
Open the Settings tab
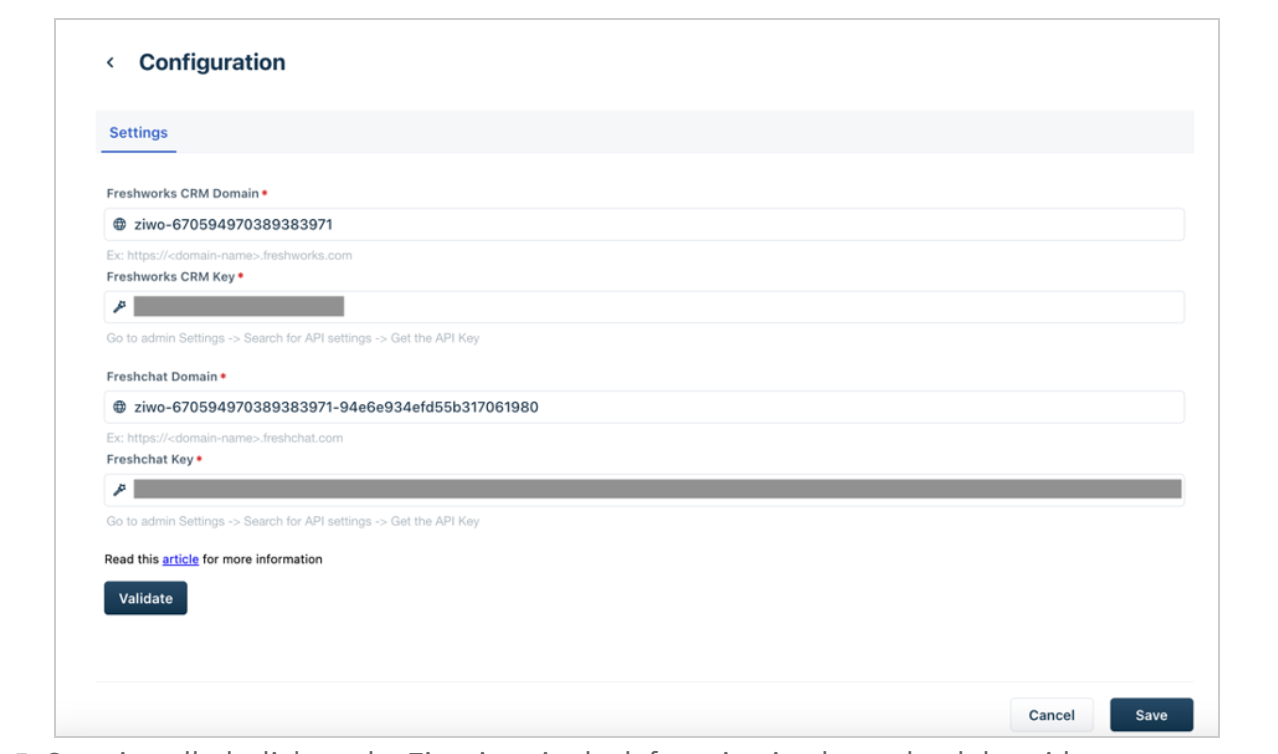coord(138,132)
